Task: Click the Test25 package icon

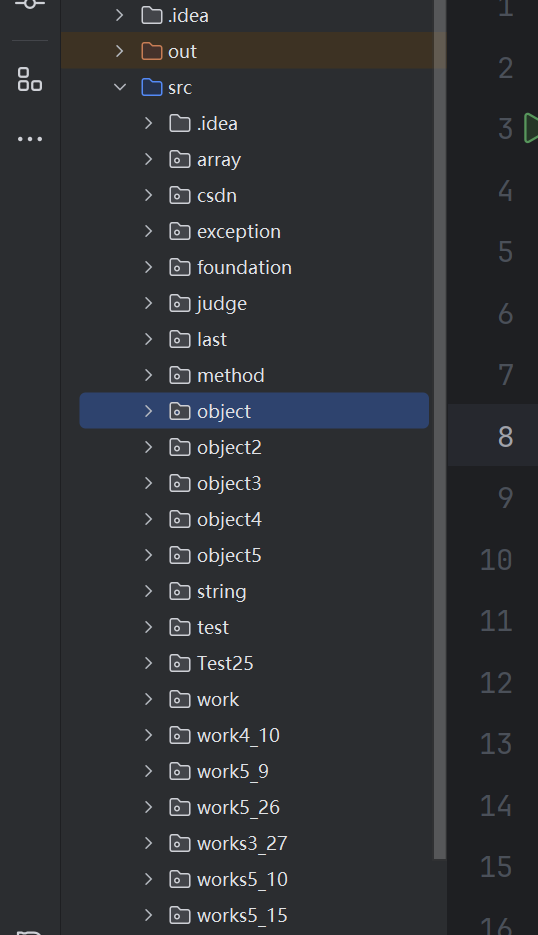Action: click(x=180, y=663)
